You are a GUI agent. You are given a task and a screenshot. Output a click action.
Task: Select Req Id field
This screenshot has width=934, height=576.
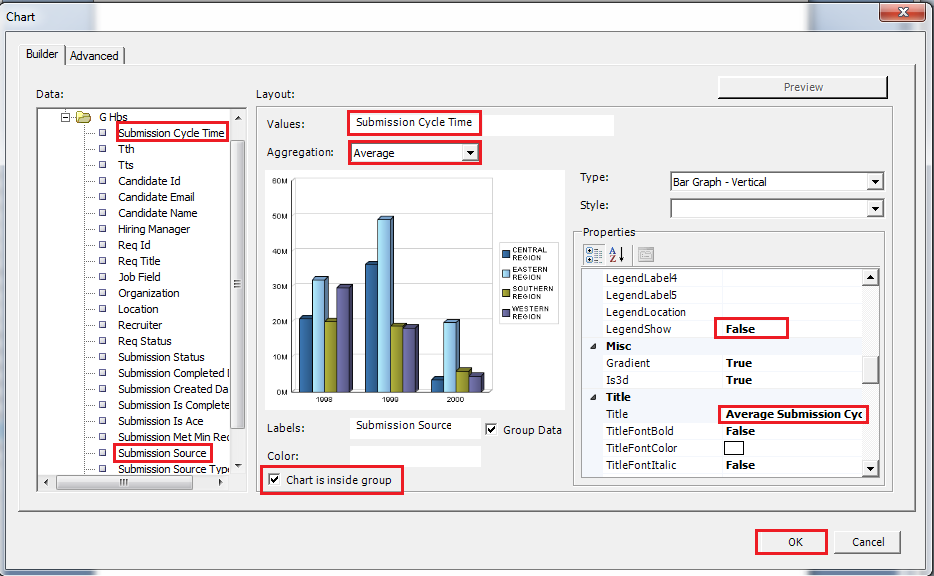coord(134,245)
